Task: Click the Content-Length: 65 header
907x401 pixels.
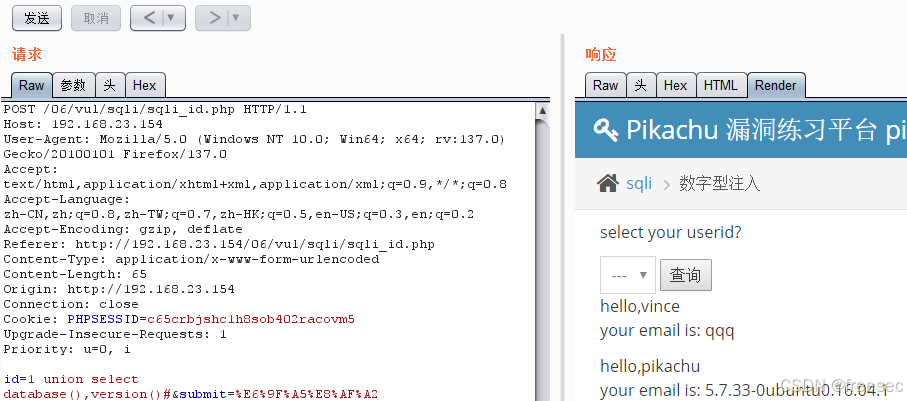Action: (x=75, y=274)
